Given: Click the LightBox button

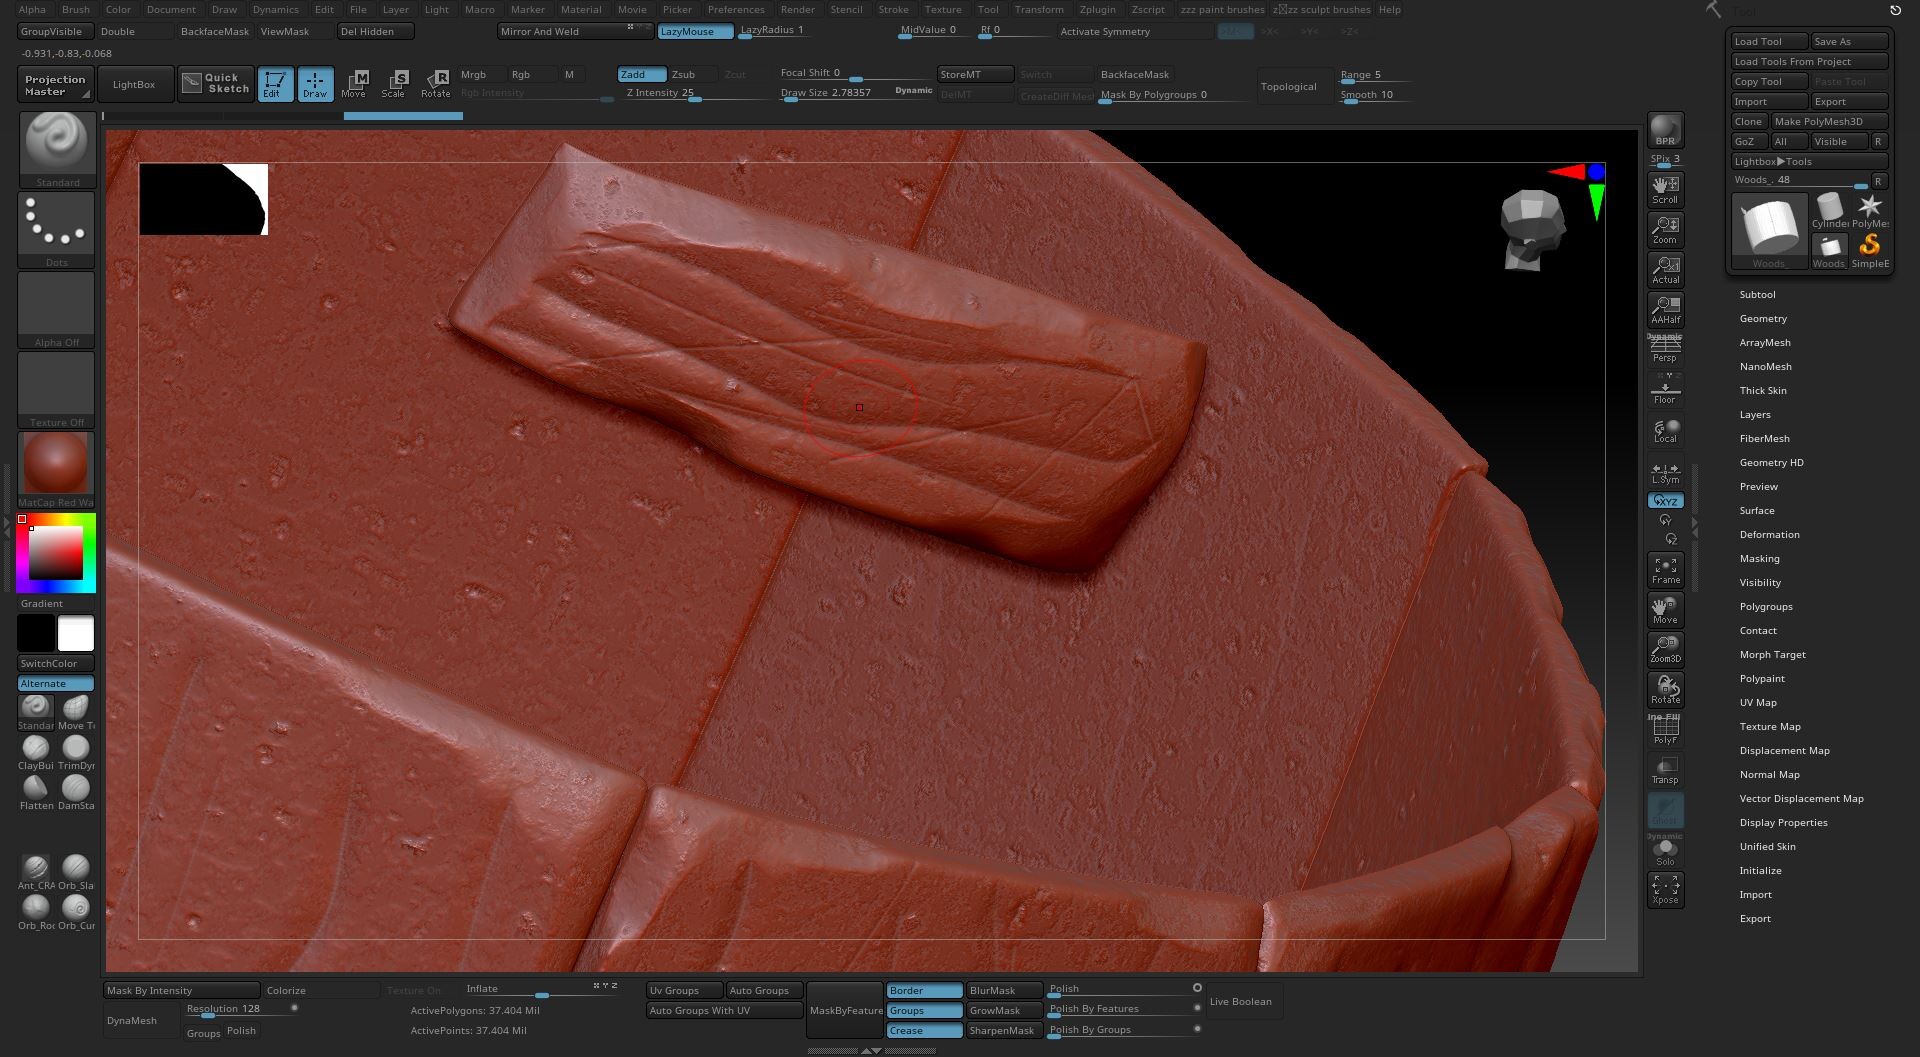Looking at the screenshot, I should (x=134, y=85).
